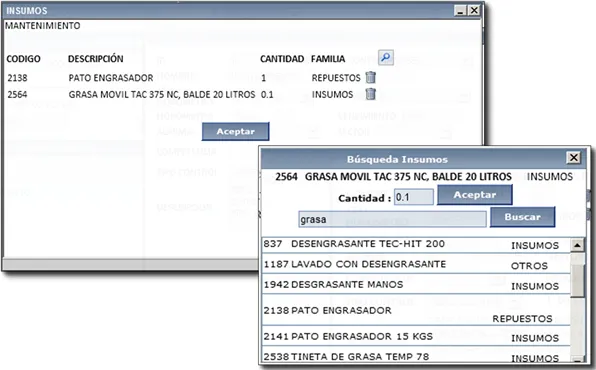
Task: Focus the search field containing grasa
Action: pyautogui.click(x=392, y=219)
